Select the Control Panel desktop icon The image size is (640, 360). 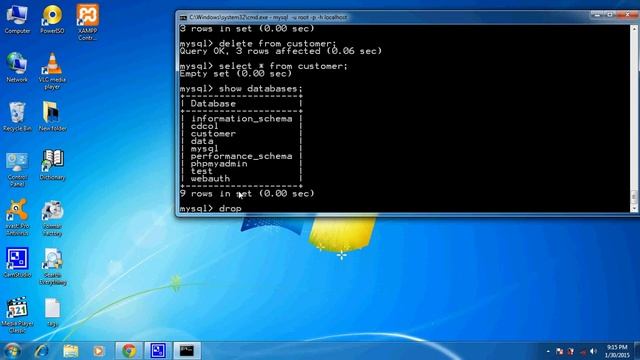[x=17, y=169]
